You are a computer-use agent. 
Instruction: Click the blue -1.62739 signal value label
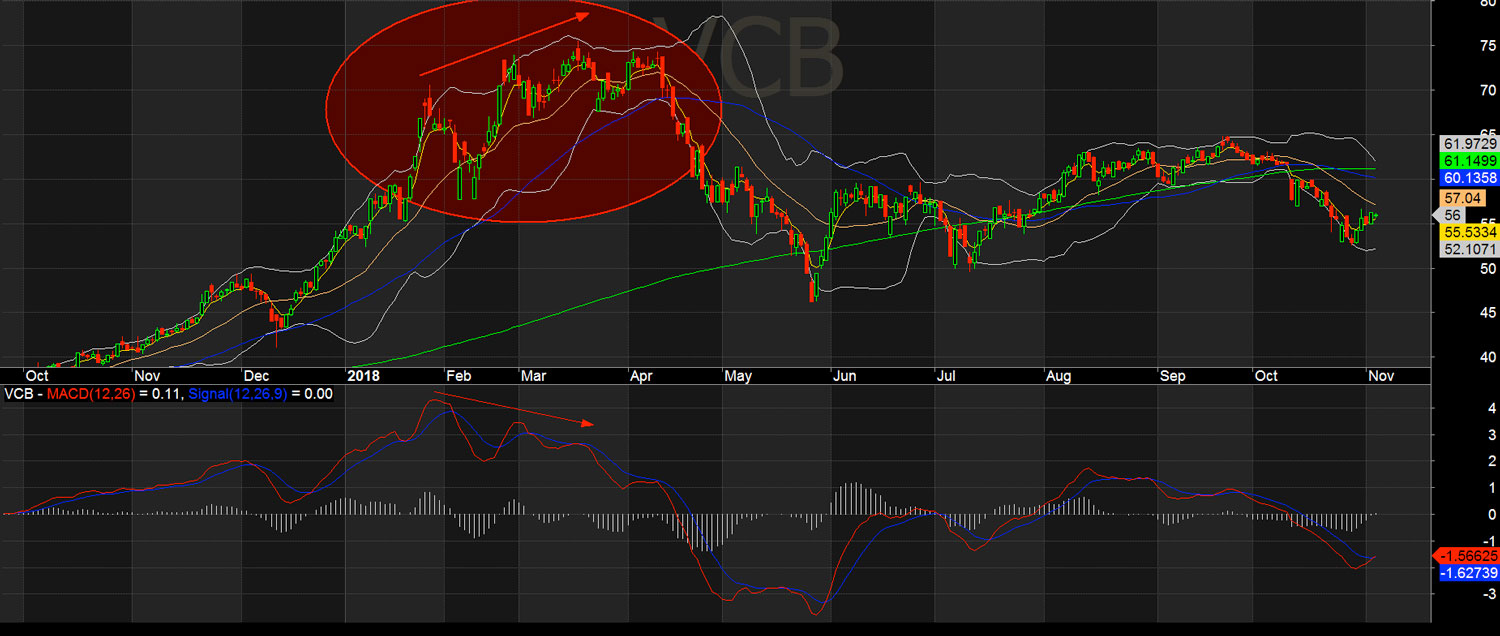coord(1466,573)
